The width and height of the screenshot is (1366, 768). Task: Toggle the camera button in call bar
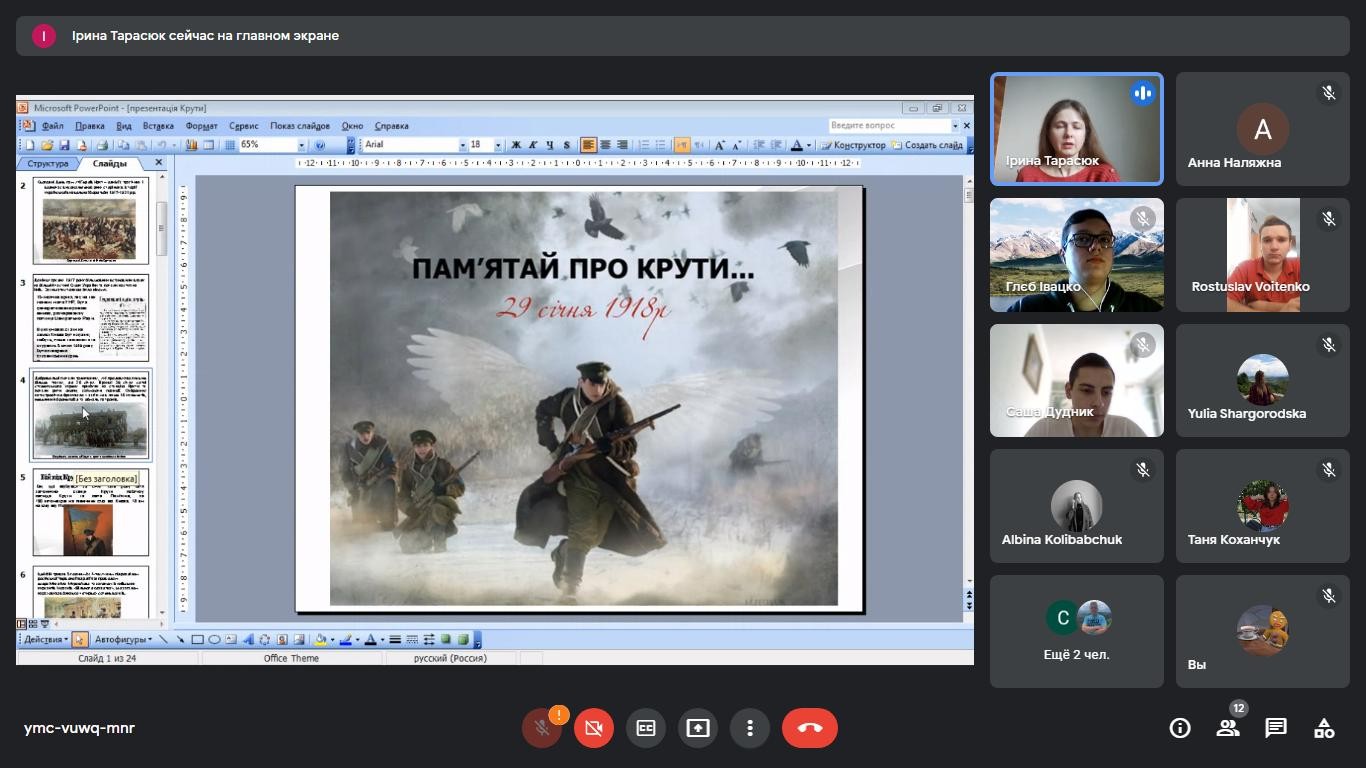point(594,728)
